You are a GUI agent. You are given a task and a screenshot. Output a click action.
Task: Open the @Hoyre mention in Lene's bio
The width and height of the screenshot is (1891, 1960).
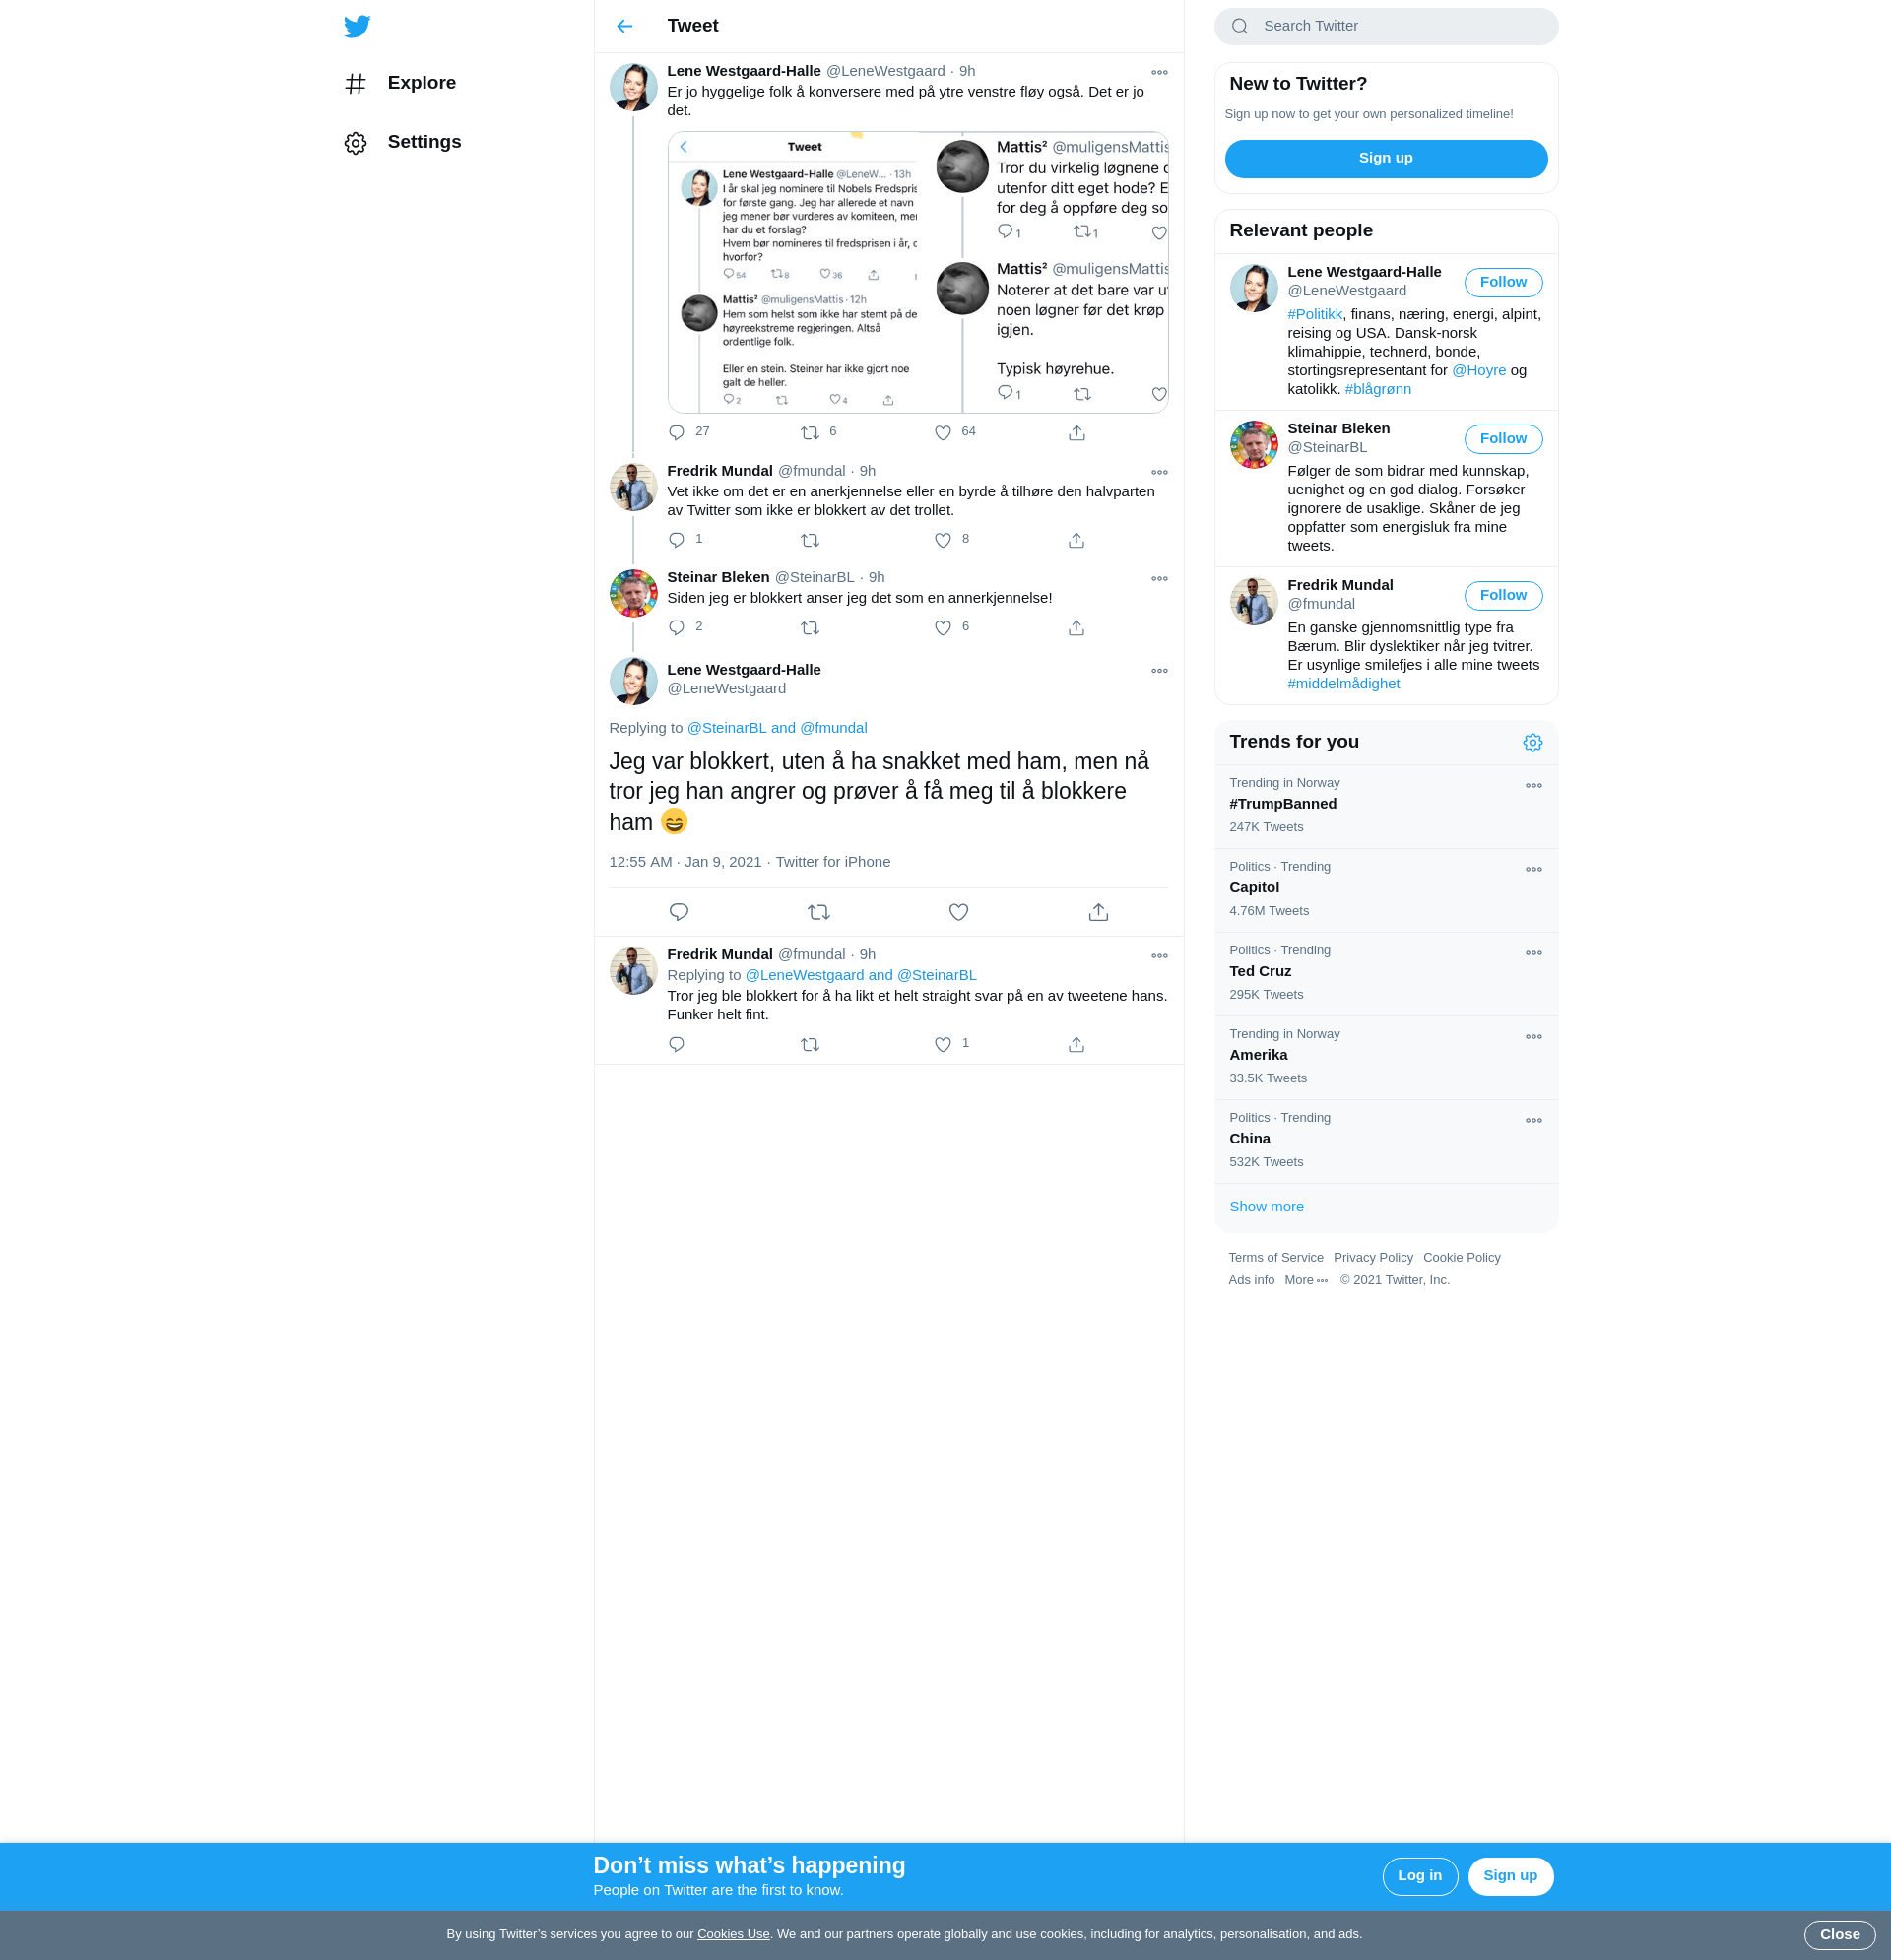[x=1479, y=370]
